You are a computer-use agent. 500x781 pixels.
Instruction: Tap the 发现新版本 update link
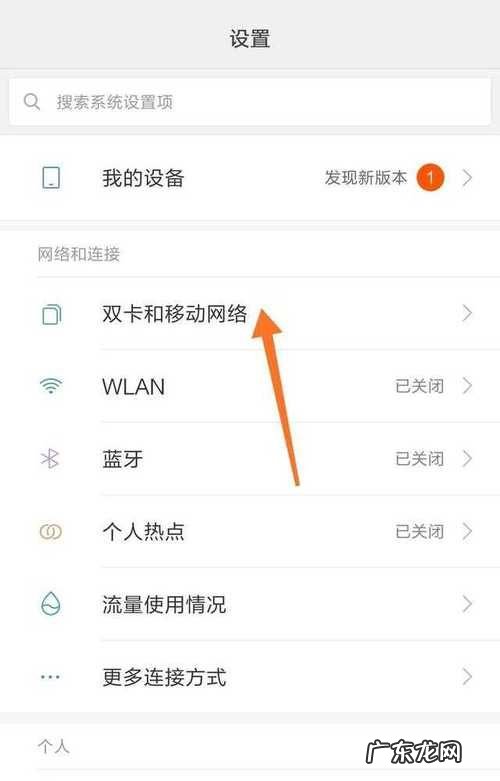point(366,177)
